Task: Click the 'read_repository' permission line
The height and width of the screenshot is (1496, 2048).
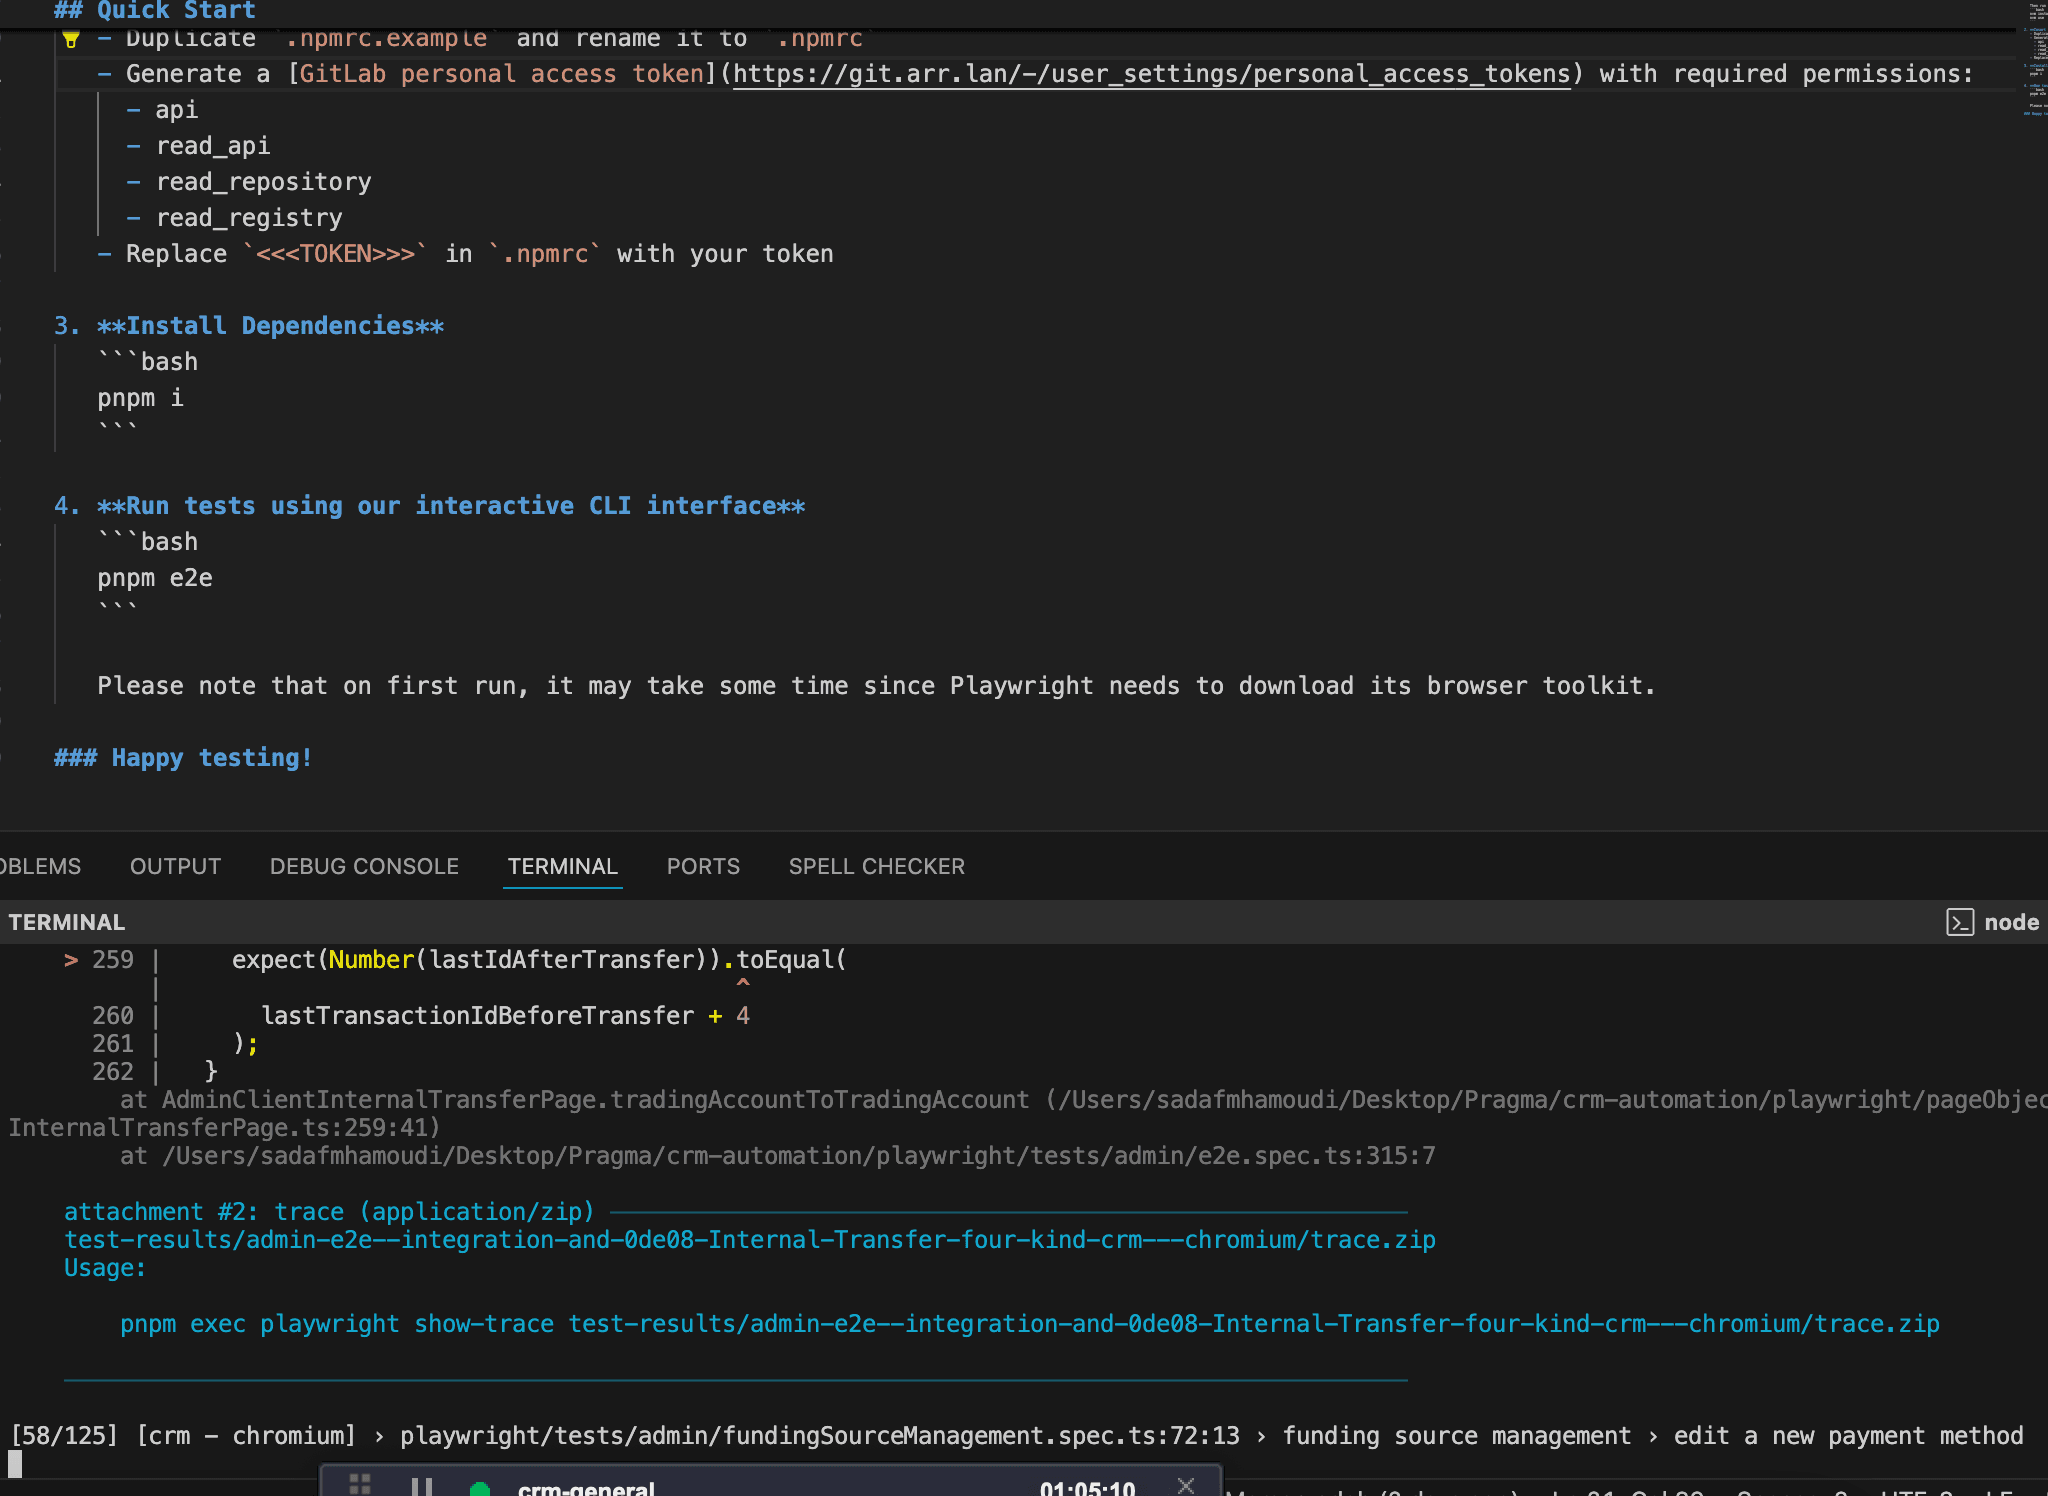Action: click(x=264, y=182)
